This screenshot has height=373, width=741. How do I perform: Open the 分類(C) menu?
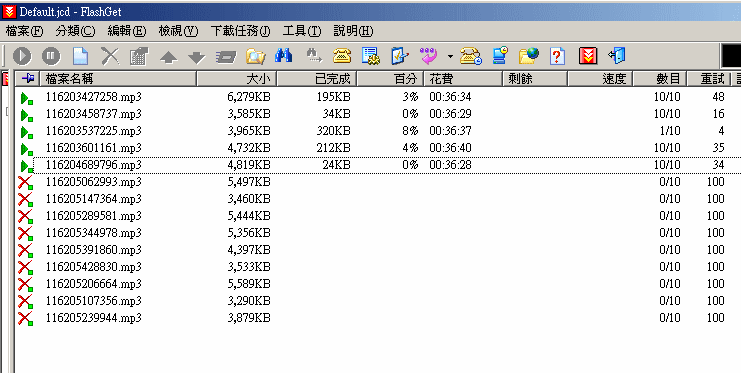pos(75,31)
